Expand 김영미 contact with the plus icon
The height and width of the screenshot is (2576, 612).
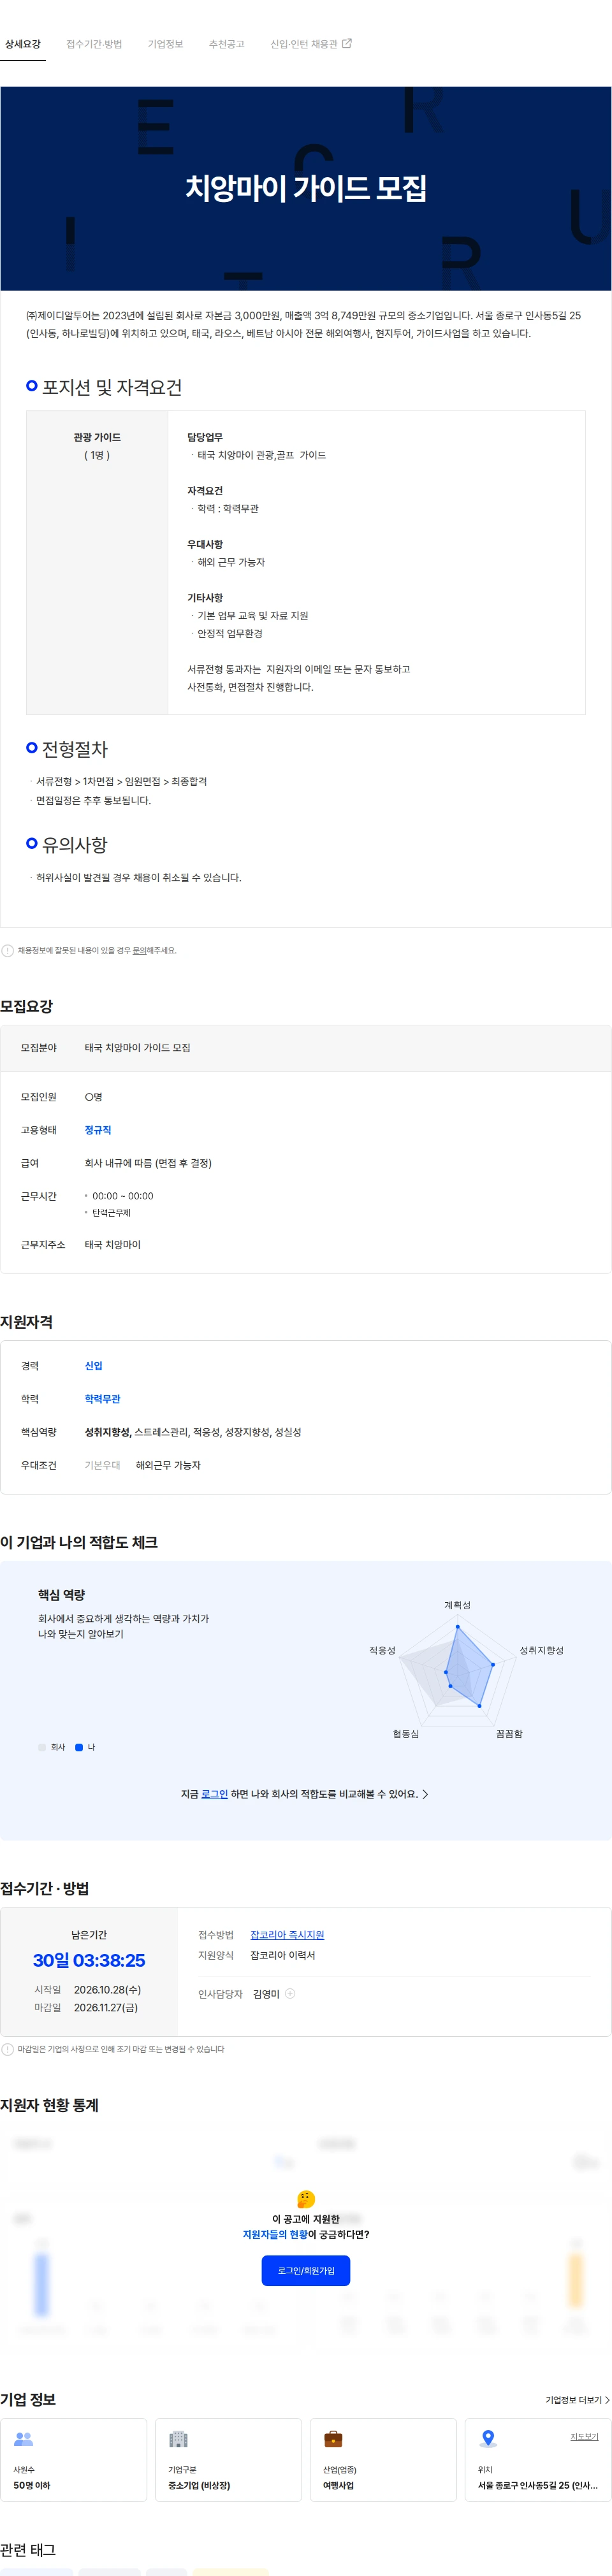290,1993
